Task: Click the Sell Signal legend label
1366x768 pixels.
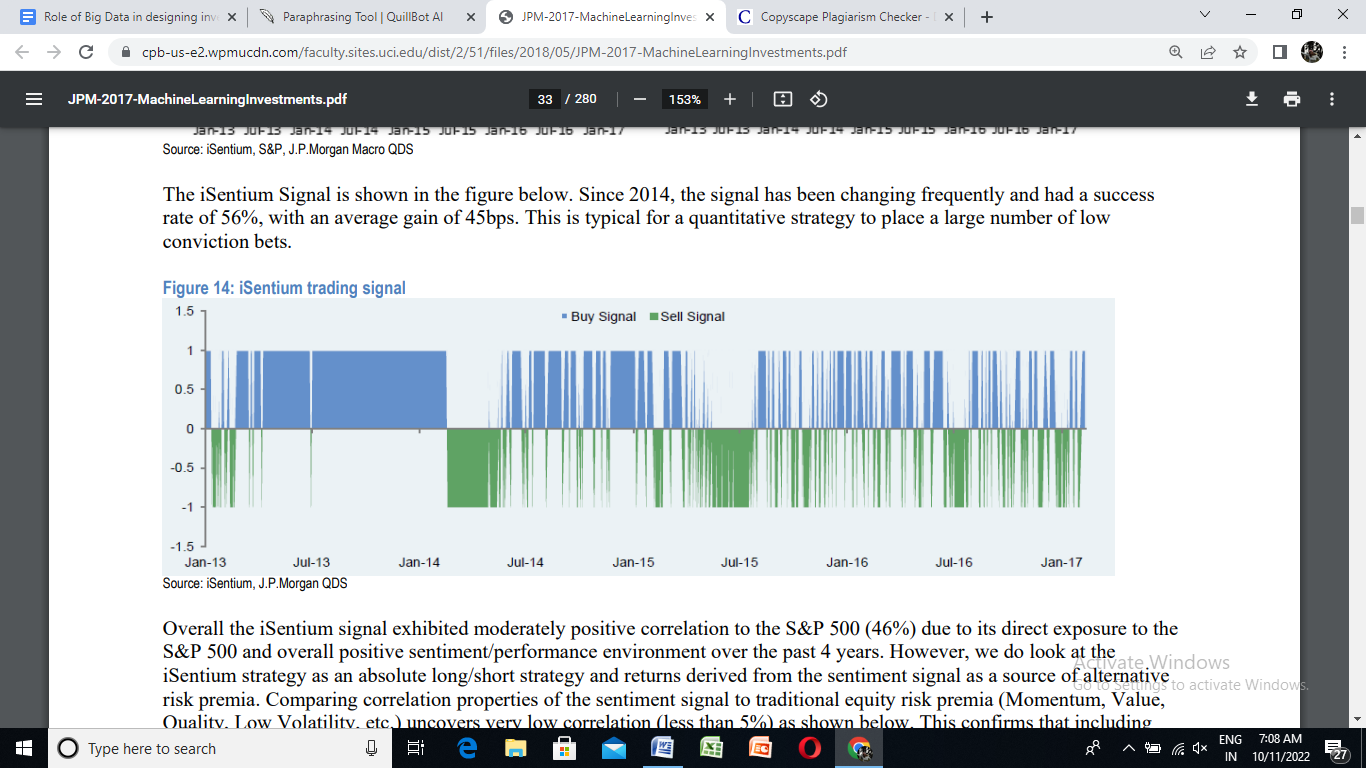Action: [x=692, y=317]
